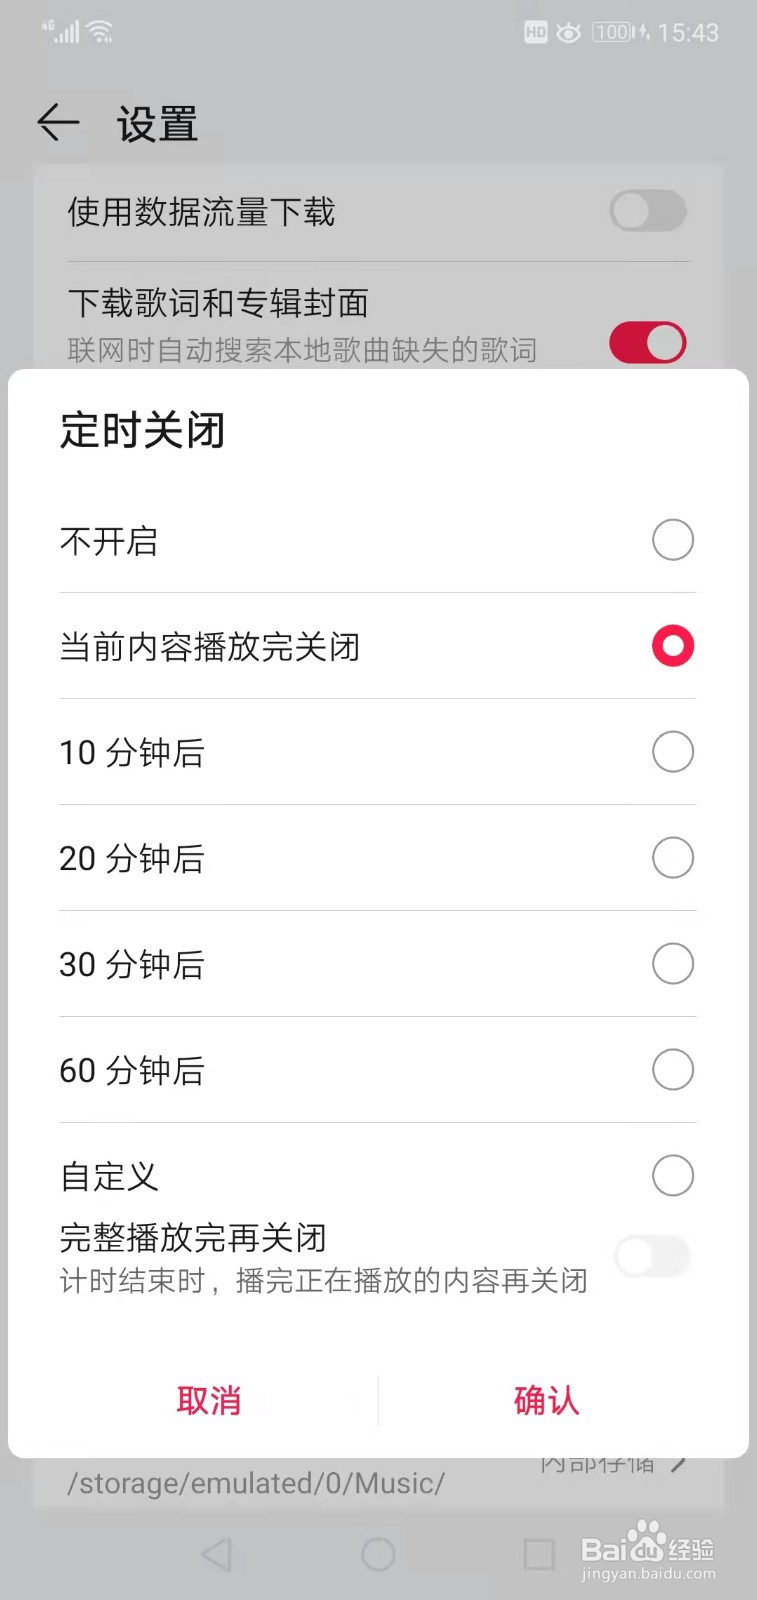The image size is (757, 1600).
Task: Toggle the 使用数据流量下载 switch
Action: (648, 211)
